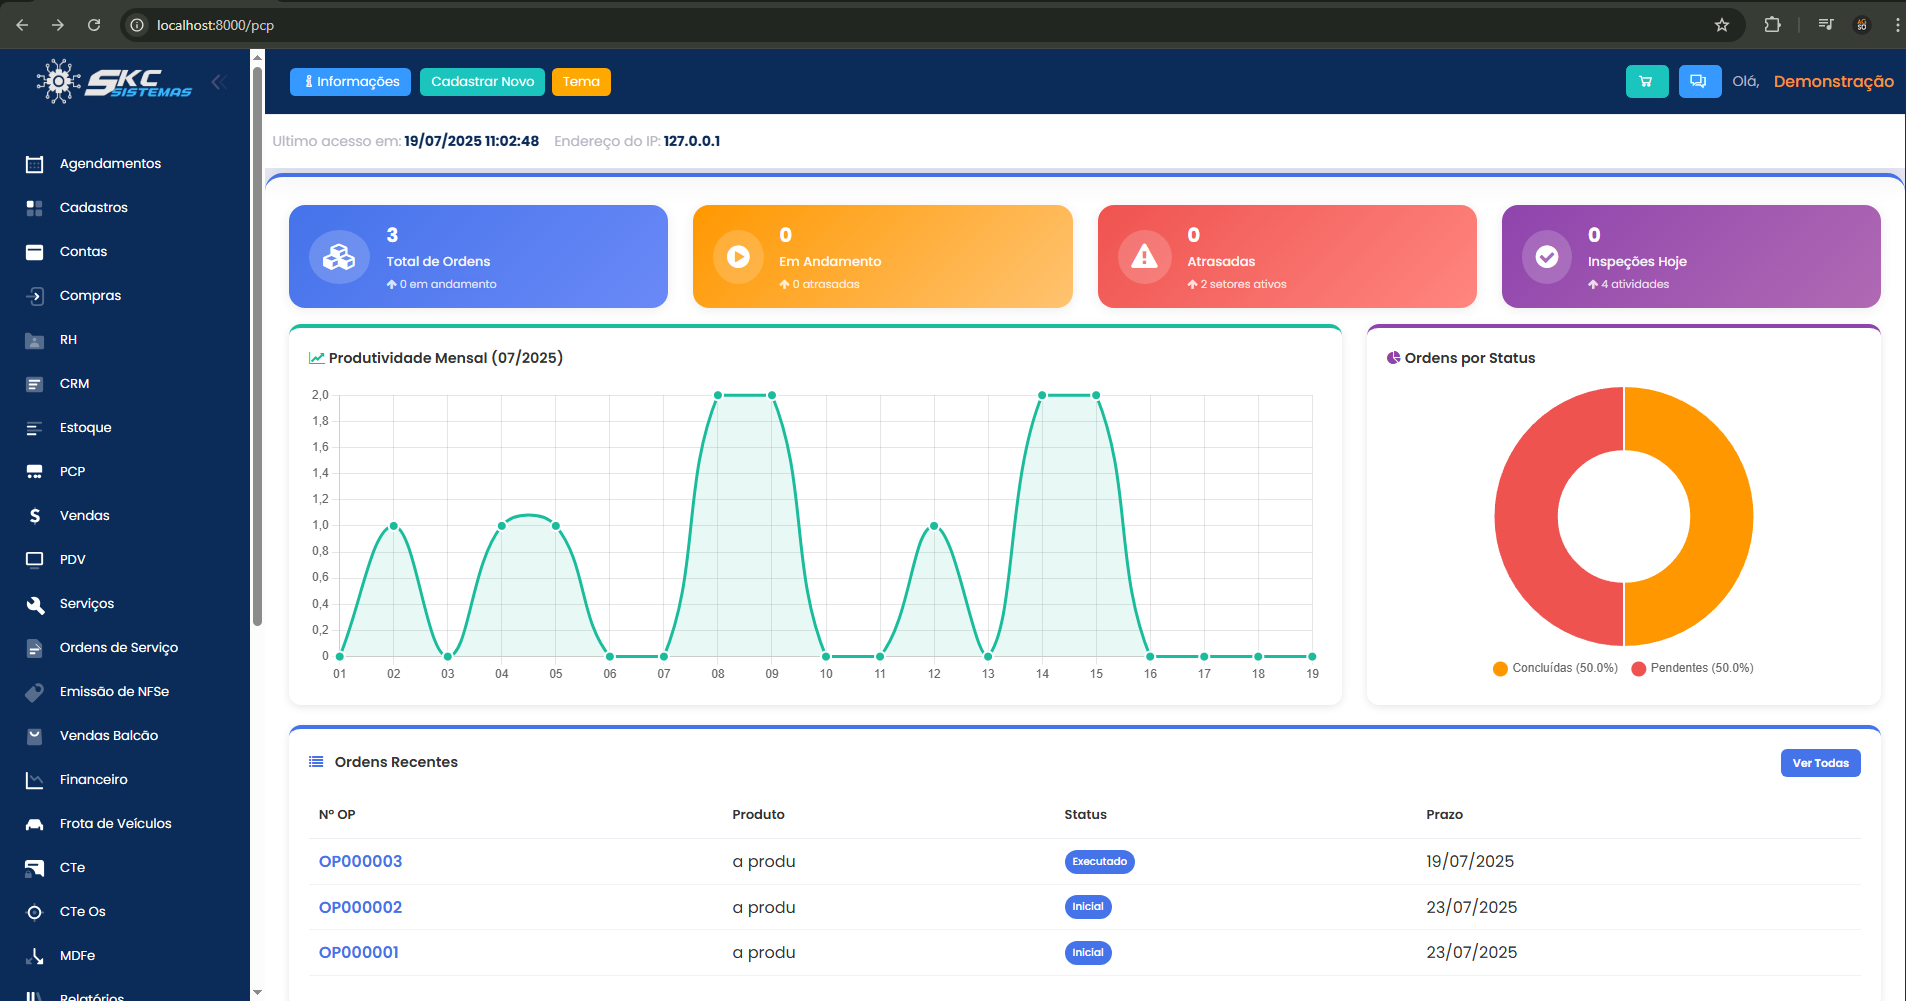This screenshot has height=1001, width=1906.
Task: Open order OP000003 link
Action: 360,862
